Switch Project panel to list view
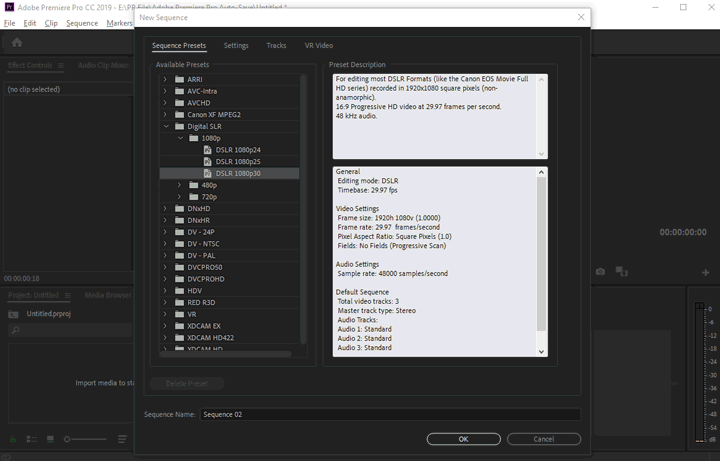This screenshot has height=461, width=720. point(32,439)
